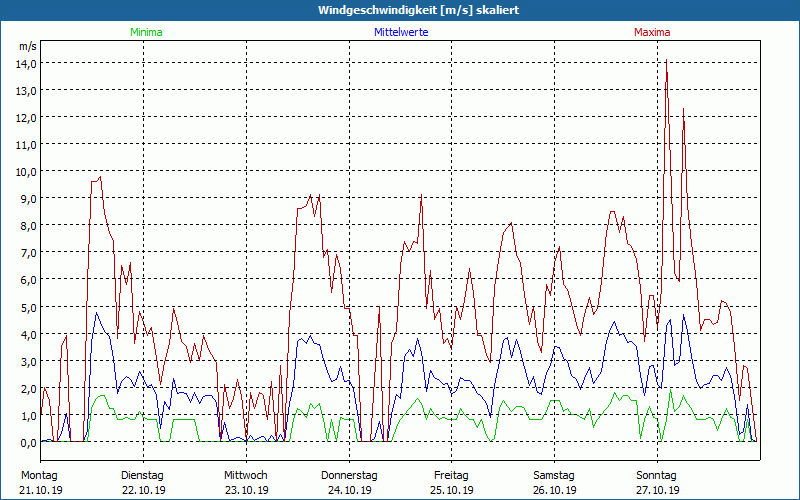Click the 12,0 y-axis value
The image size is (800, 500).
(x=26, y=118)
